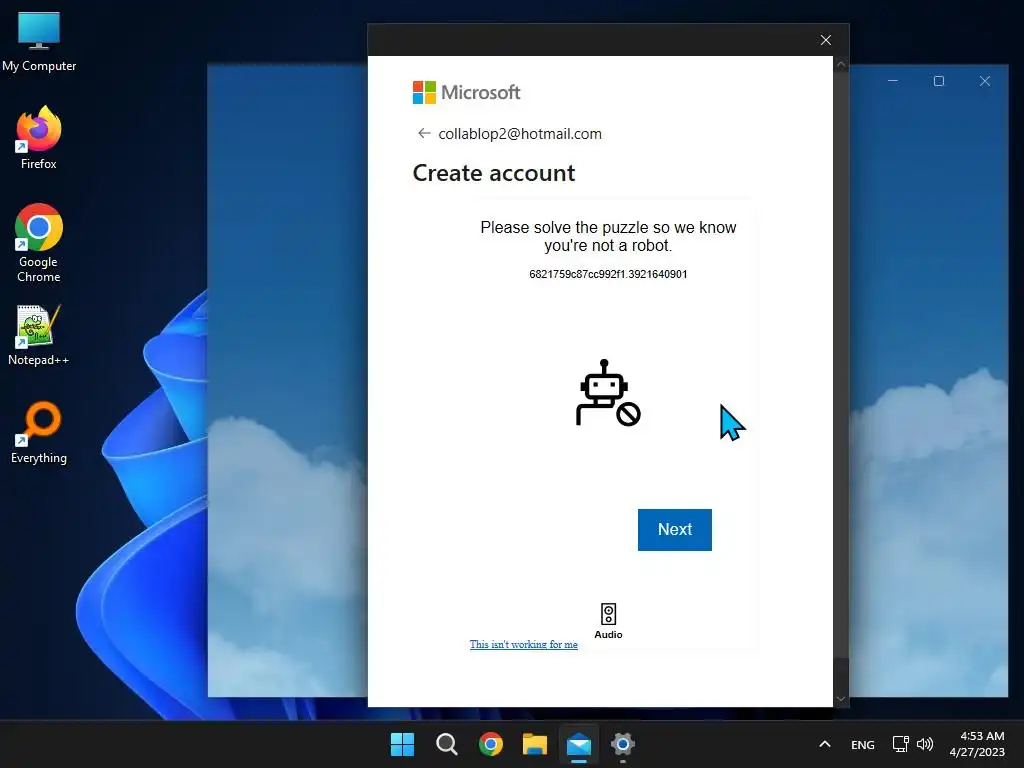Click the 'Create account' heading

pyautogui.click(x=494, y=173)
